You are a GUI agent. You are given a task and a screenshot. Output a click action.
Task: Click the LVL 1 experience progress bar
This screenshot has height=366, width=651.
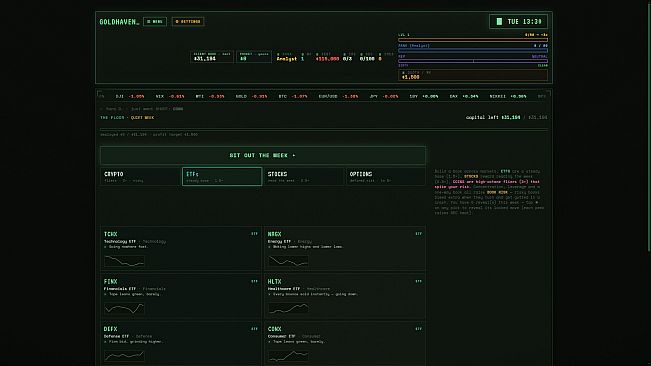pyautogui.click(x=473, y=40)
